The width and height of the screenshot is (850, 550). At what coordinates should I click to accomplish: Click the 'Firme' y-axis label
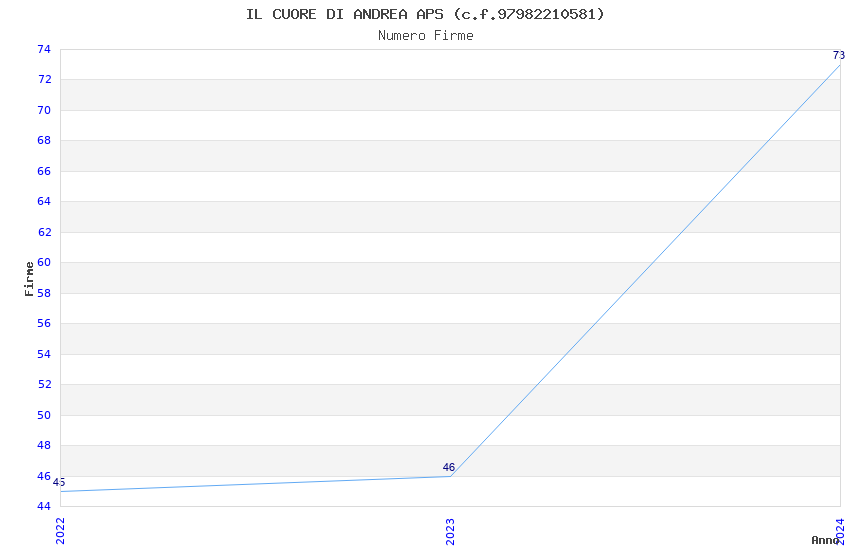[29, 279]
